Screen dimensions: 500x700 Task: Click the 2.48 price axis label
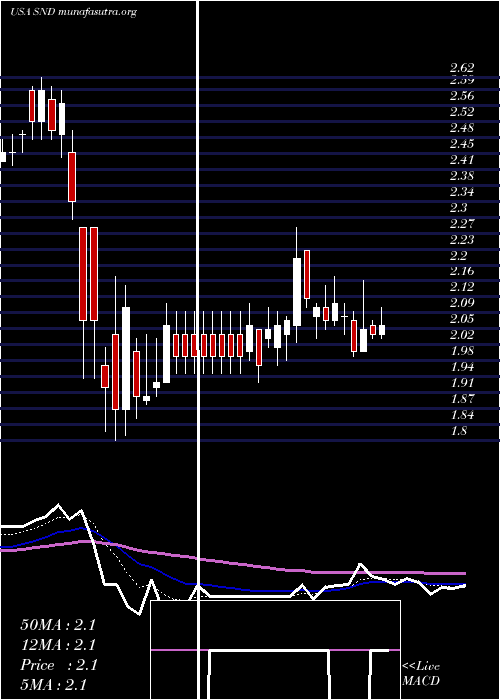462,128
